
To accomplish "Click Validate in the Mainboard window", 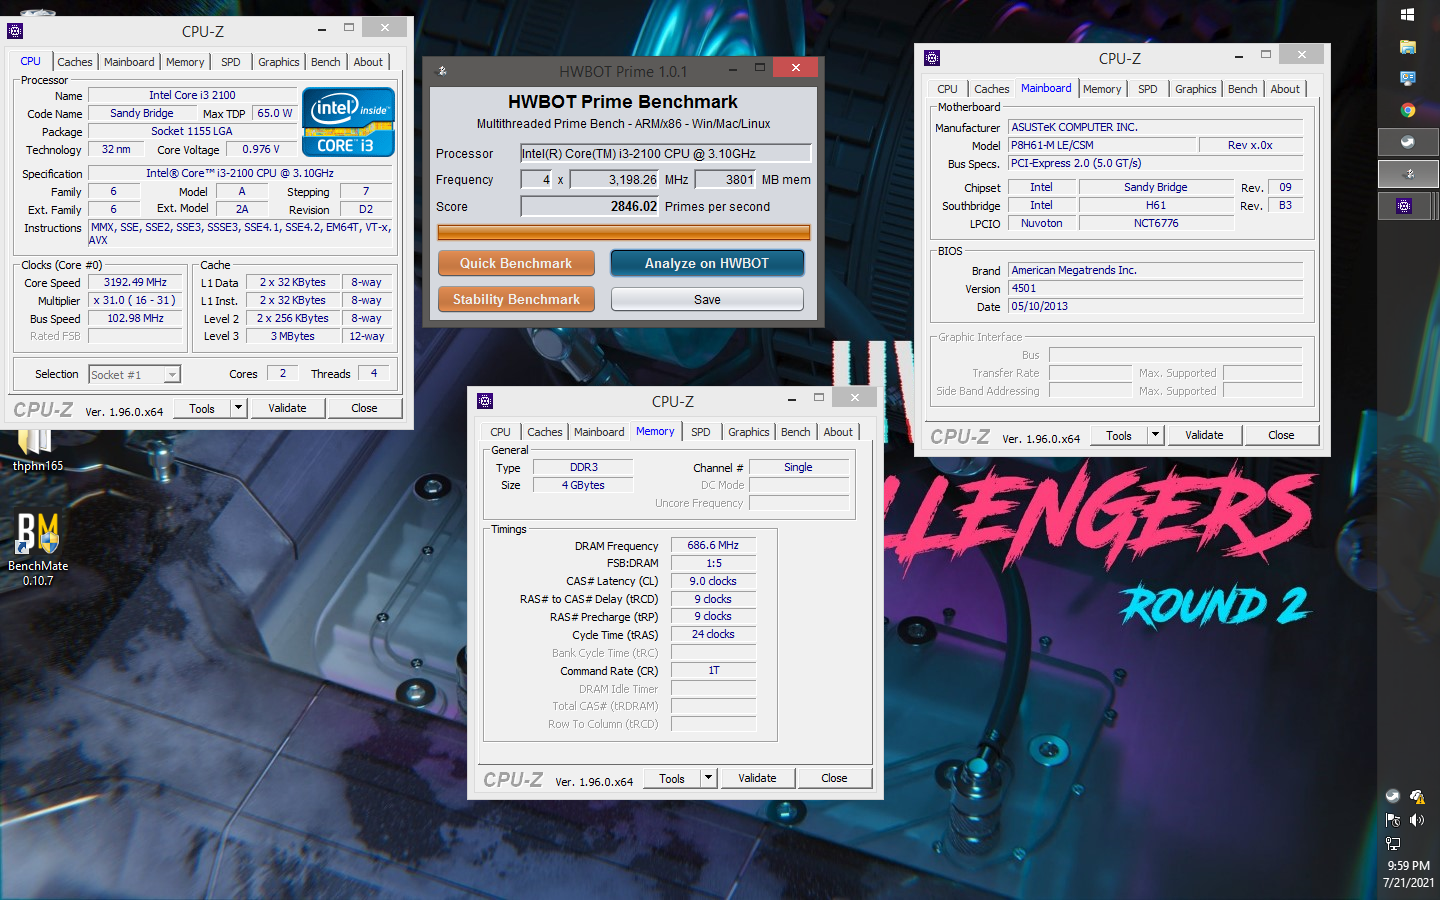I will tap(1204, 435).
